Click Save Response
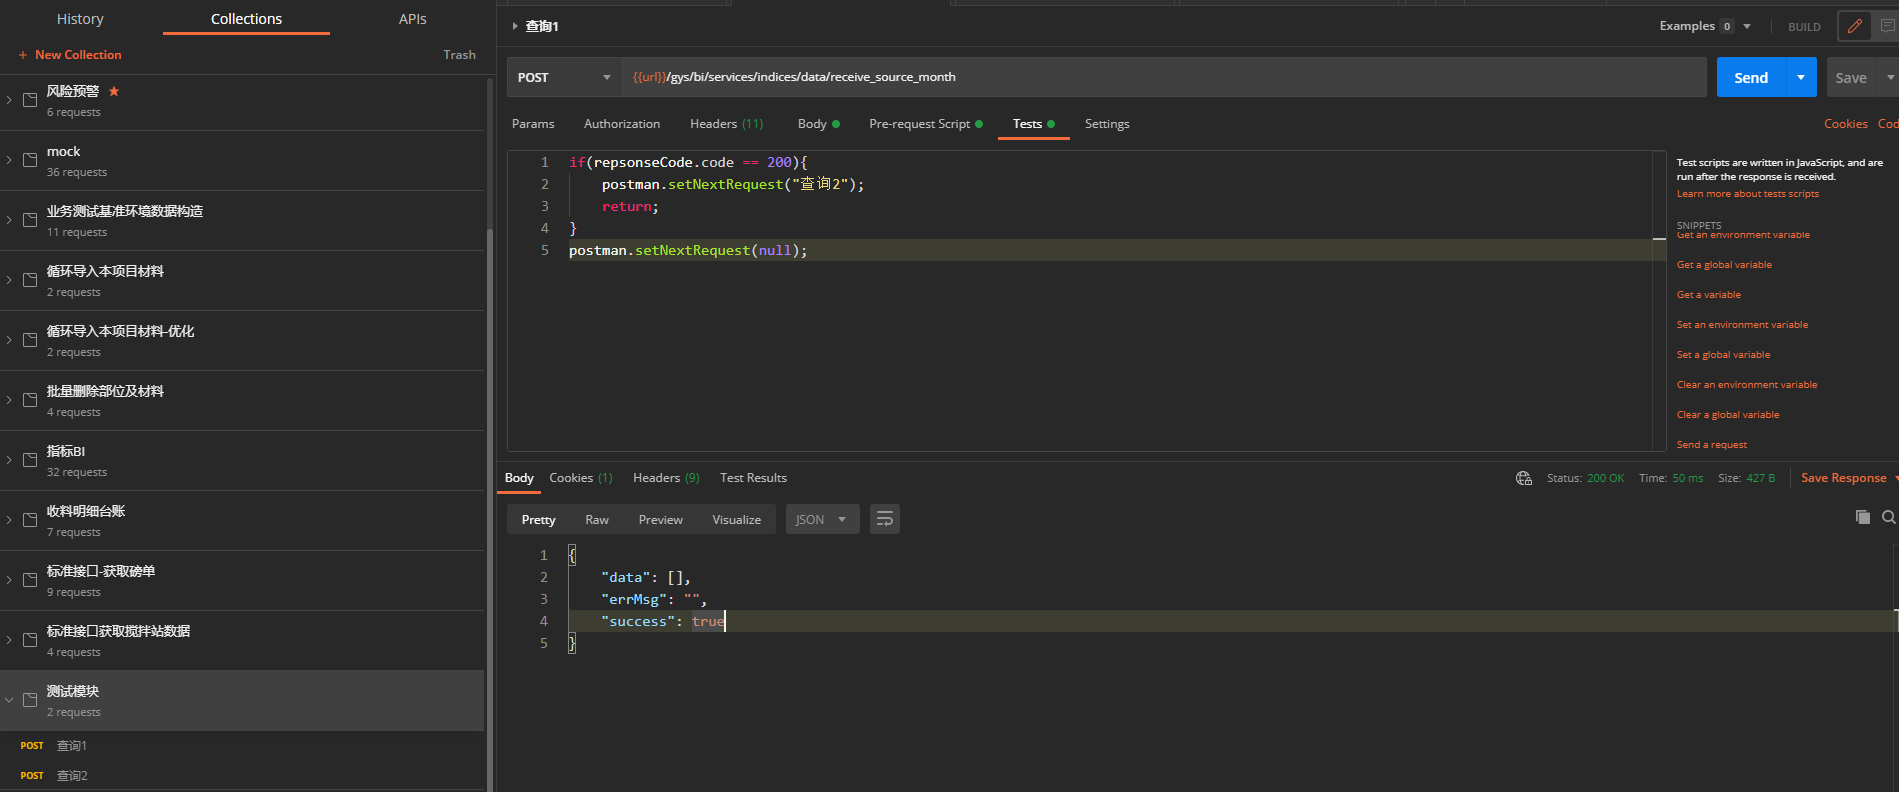Screen dimensions: 1899x792 coord(1843,478)
